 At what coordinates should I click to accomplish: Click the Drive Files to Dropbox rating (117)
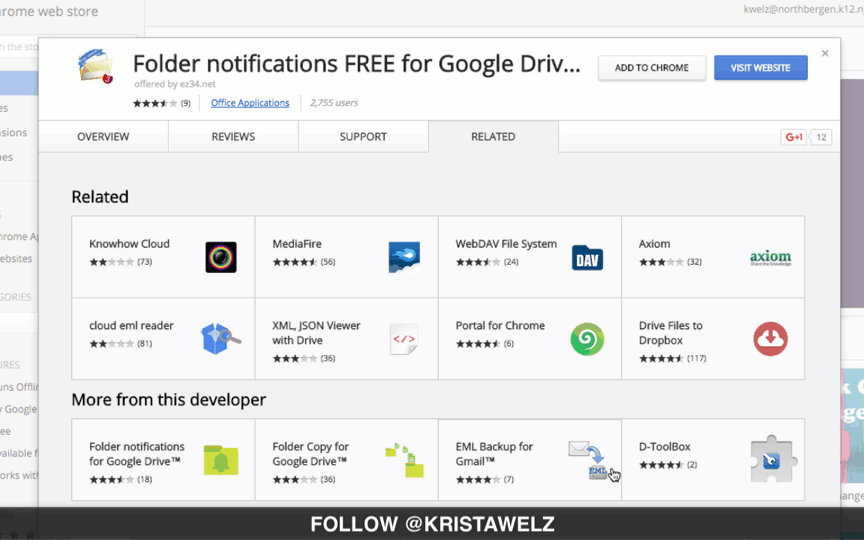tap(673, 358)
